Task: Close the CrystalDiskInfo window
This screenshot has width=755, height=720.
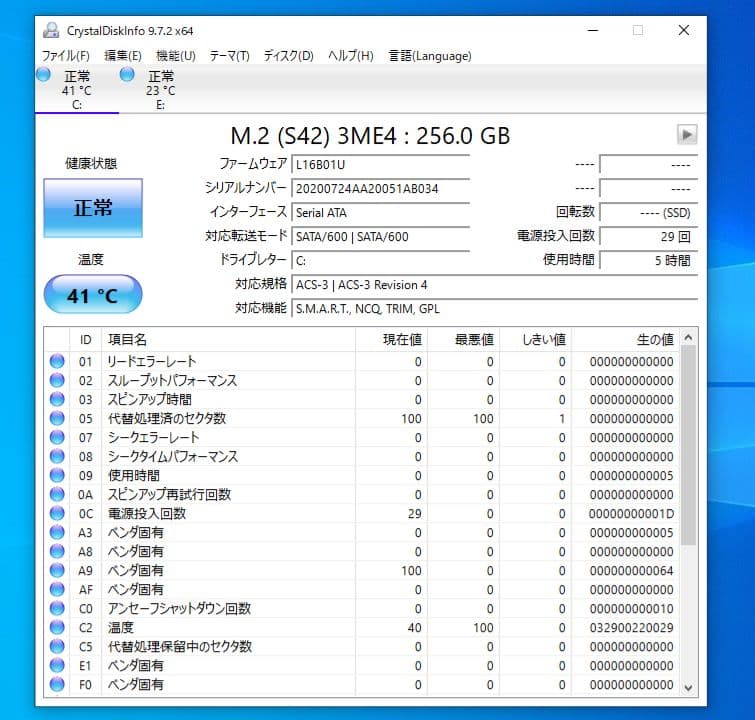Action: click(x=683, y=30)
